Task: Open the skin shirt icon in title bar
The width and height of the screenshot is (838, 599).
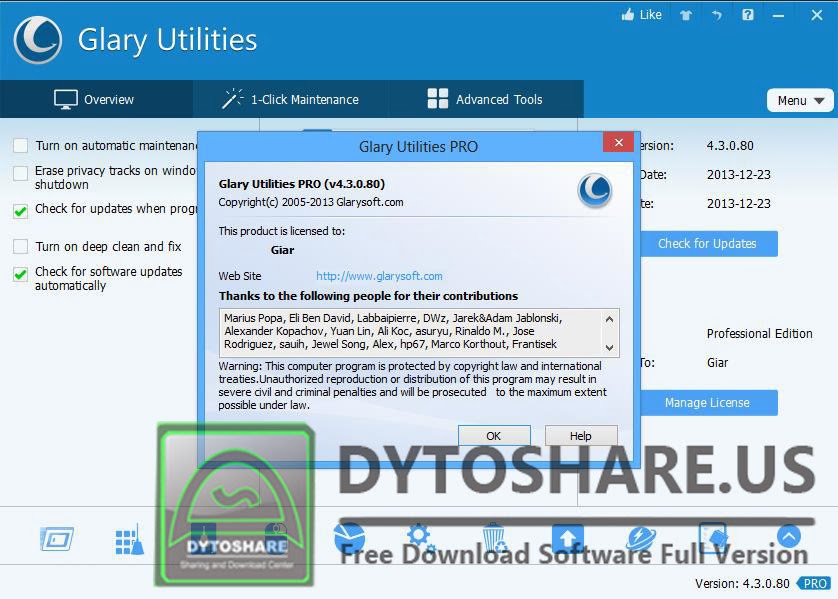Action: (686, 15)
